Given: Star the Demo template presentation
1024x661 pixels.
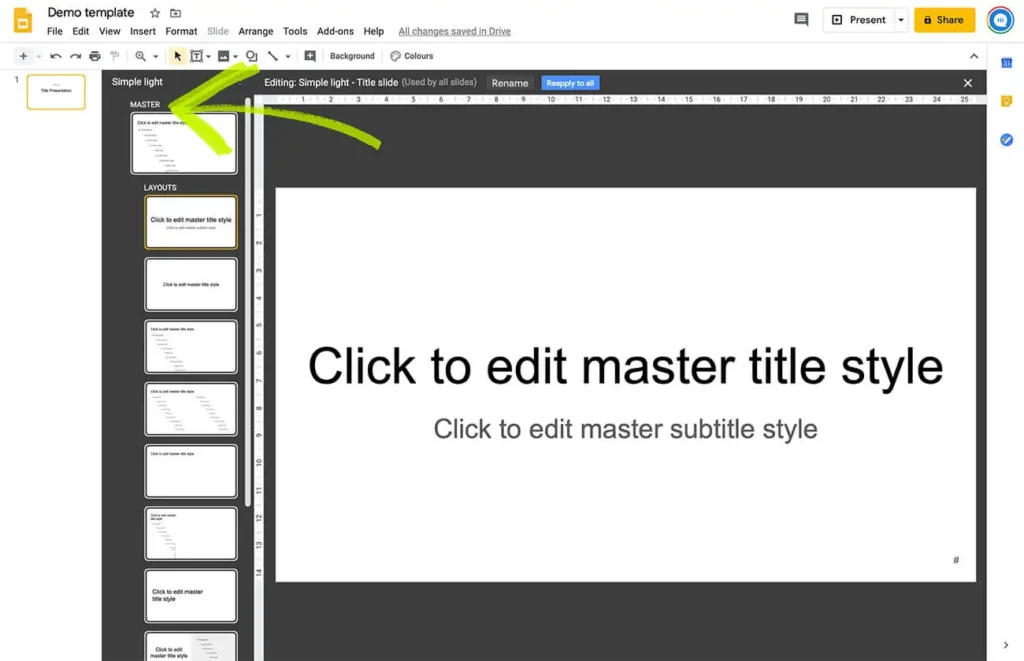Looking at the screenshot, I should [x=155, y=13].
